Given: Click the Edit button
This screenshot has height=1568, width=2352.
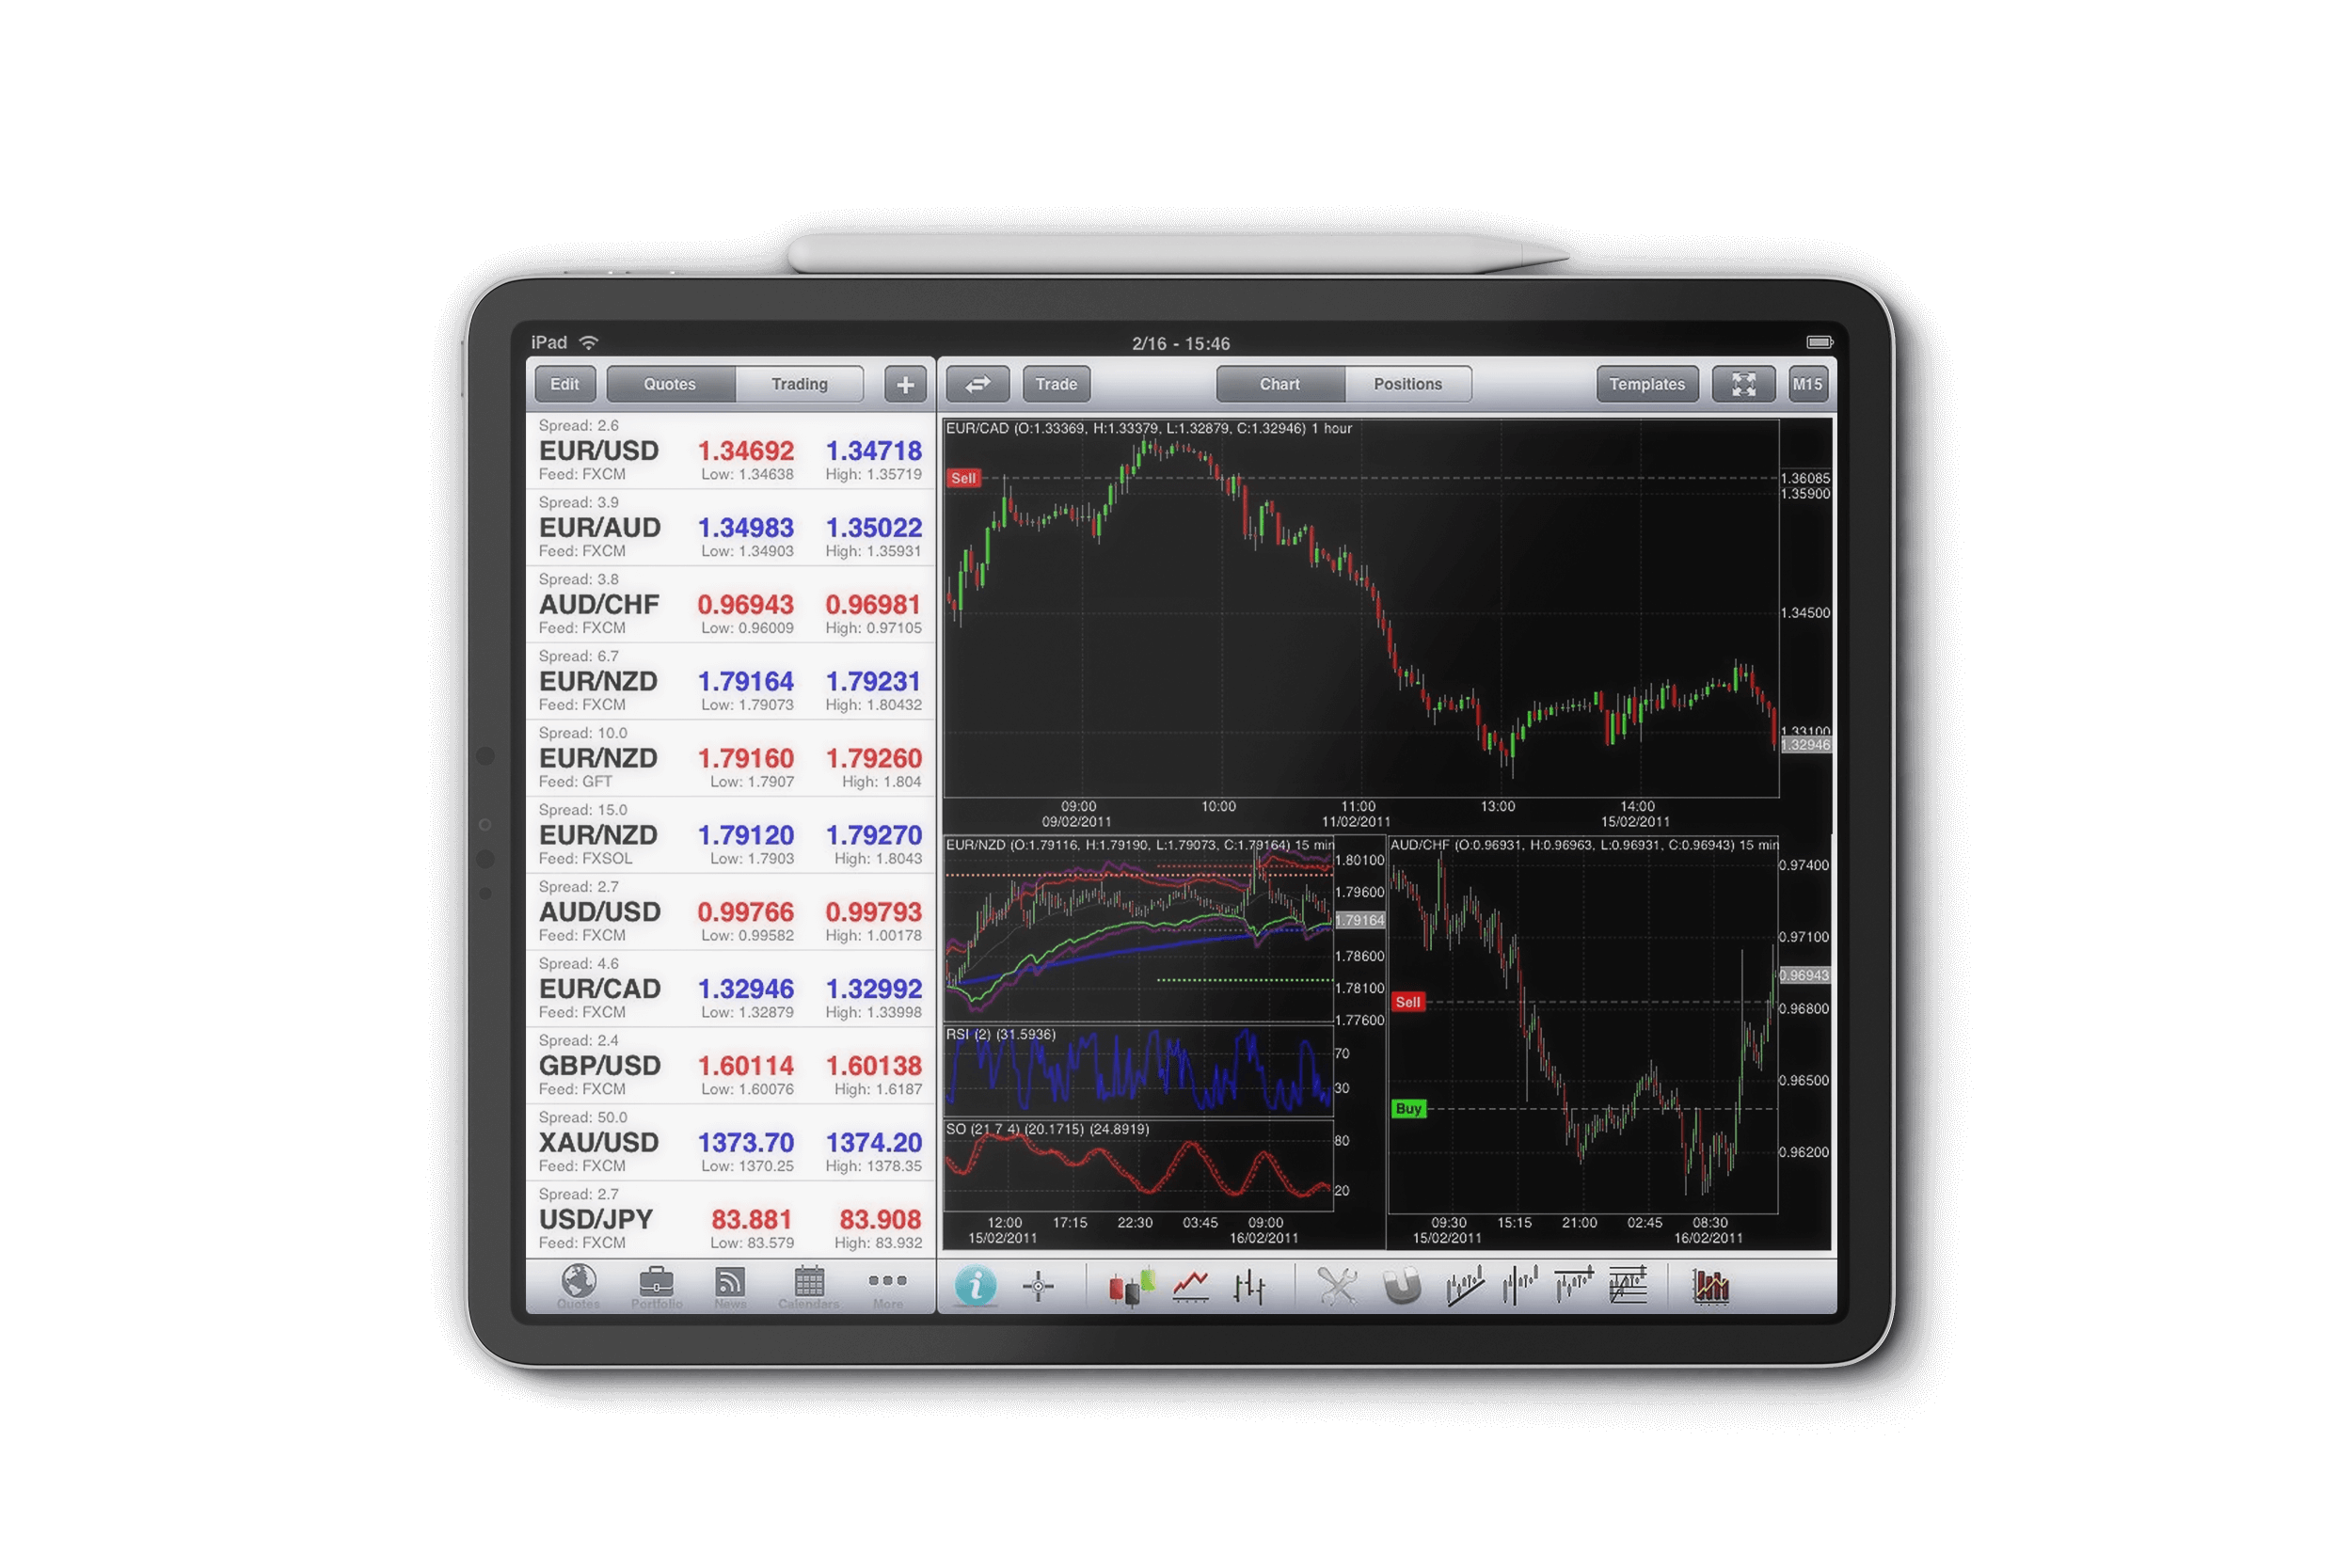Looking at the screenshot, I should point(565,384).
